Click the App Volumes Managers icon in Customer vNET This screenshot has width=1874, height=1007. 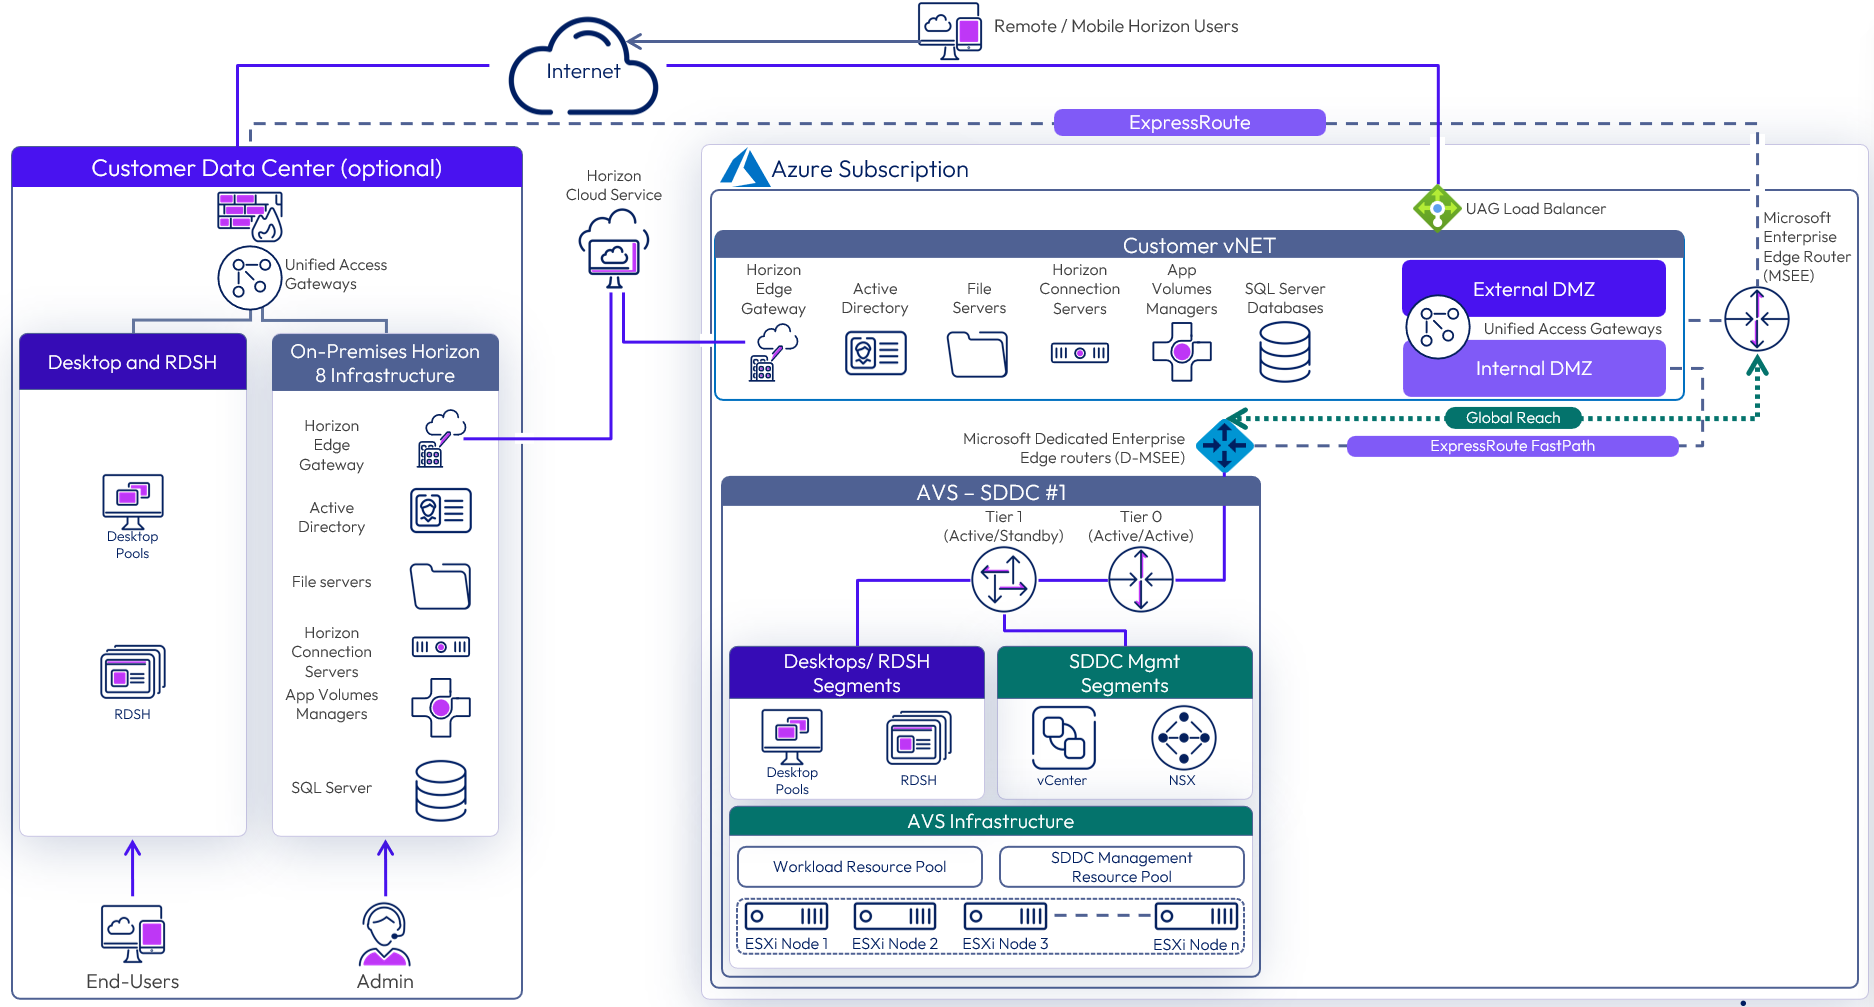[x=1181, y=352]
